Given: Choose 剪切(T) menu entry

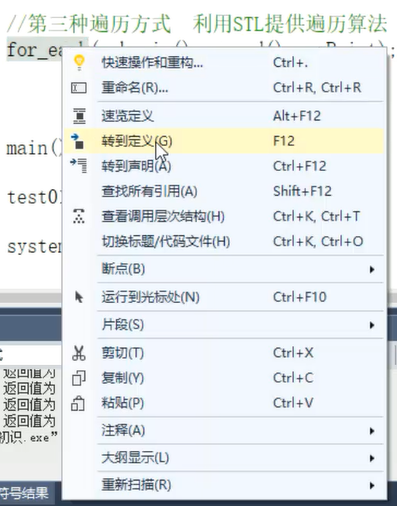Looking at the screenshot, I should coord(223,353).
